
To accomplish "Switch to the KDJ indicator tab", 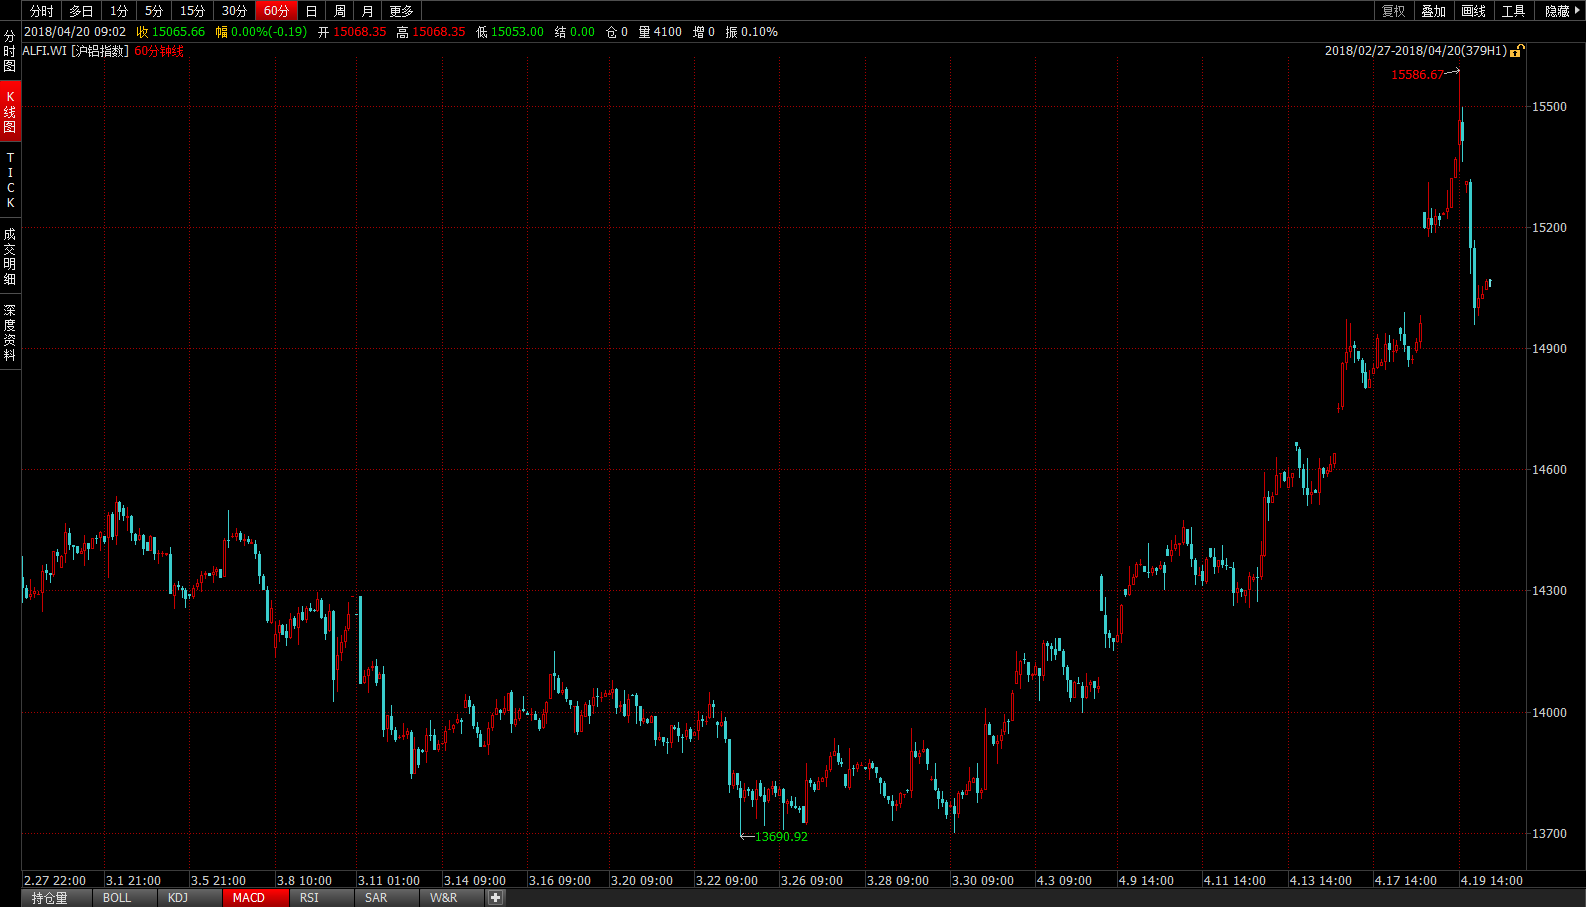I will tap(178, 898).
